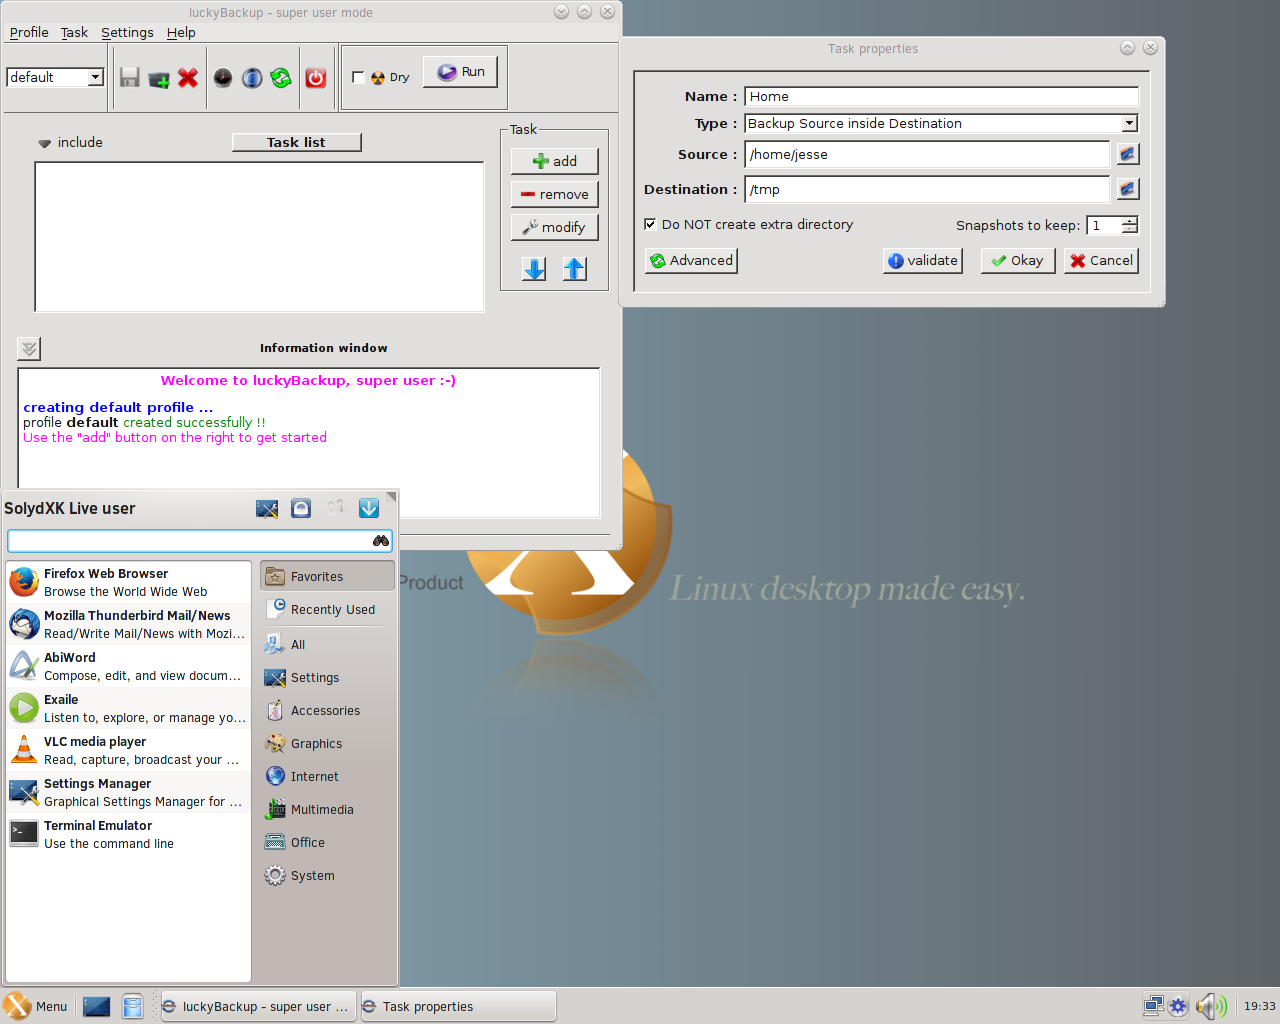Screen dimensions: 1280x1024
Task: Open the schedule clock icon in luckyBackup toolbar
Action: click(x=223, y=77)
